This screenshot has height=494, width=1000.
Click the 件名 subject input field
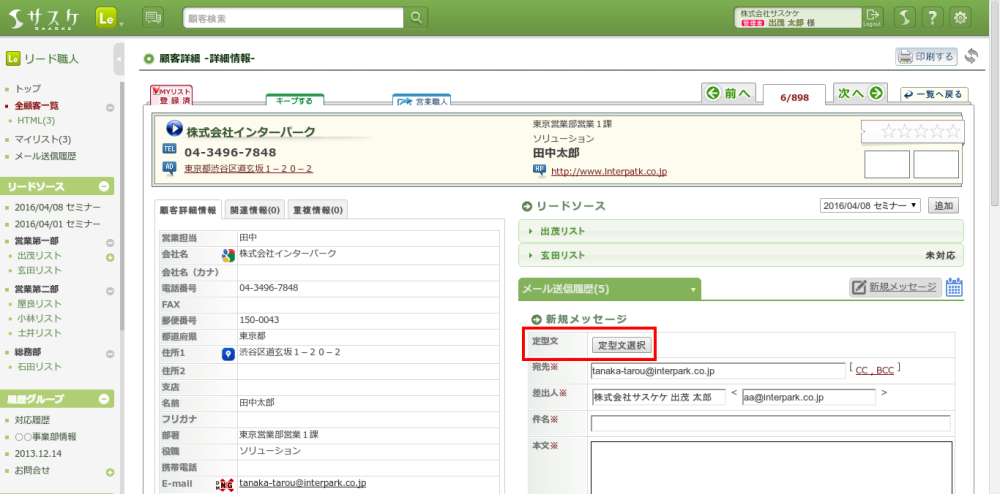tap(770, 423)
